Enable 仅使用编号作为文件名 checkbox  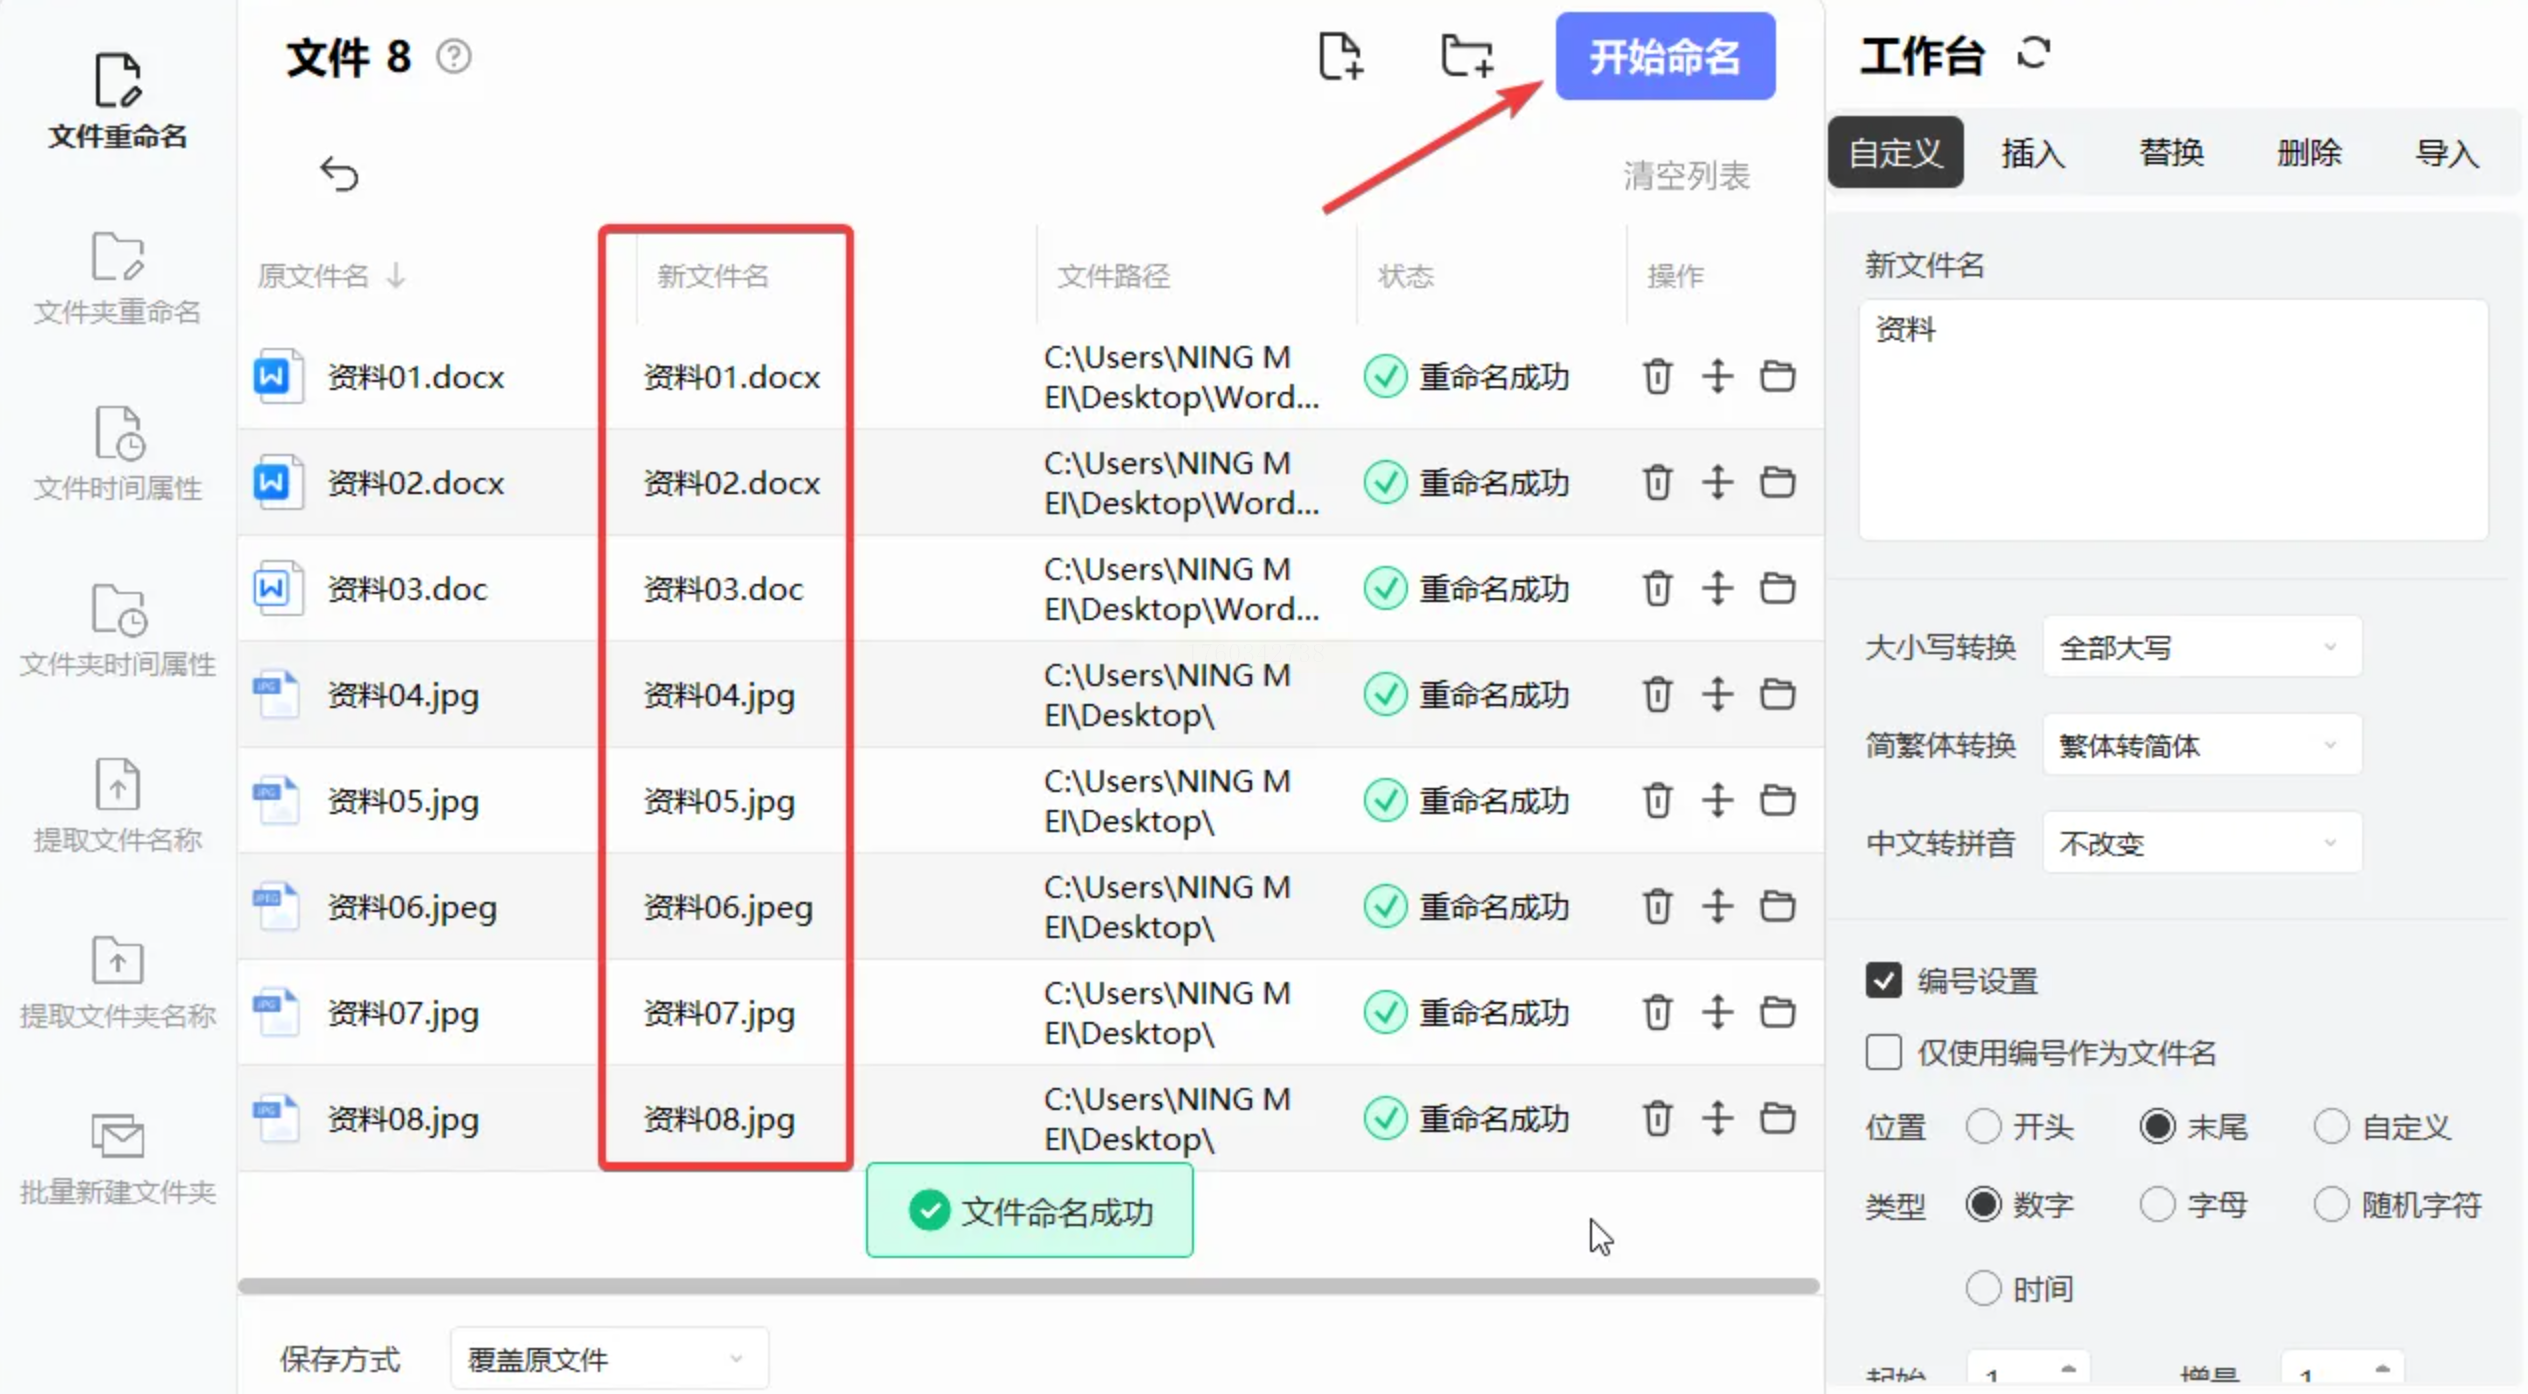pyautogui.click(x=1883, y=1052)
